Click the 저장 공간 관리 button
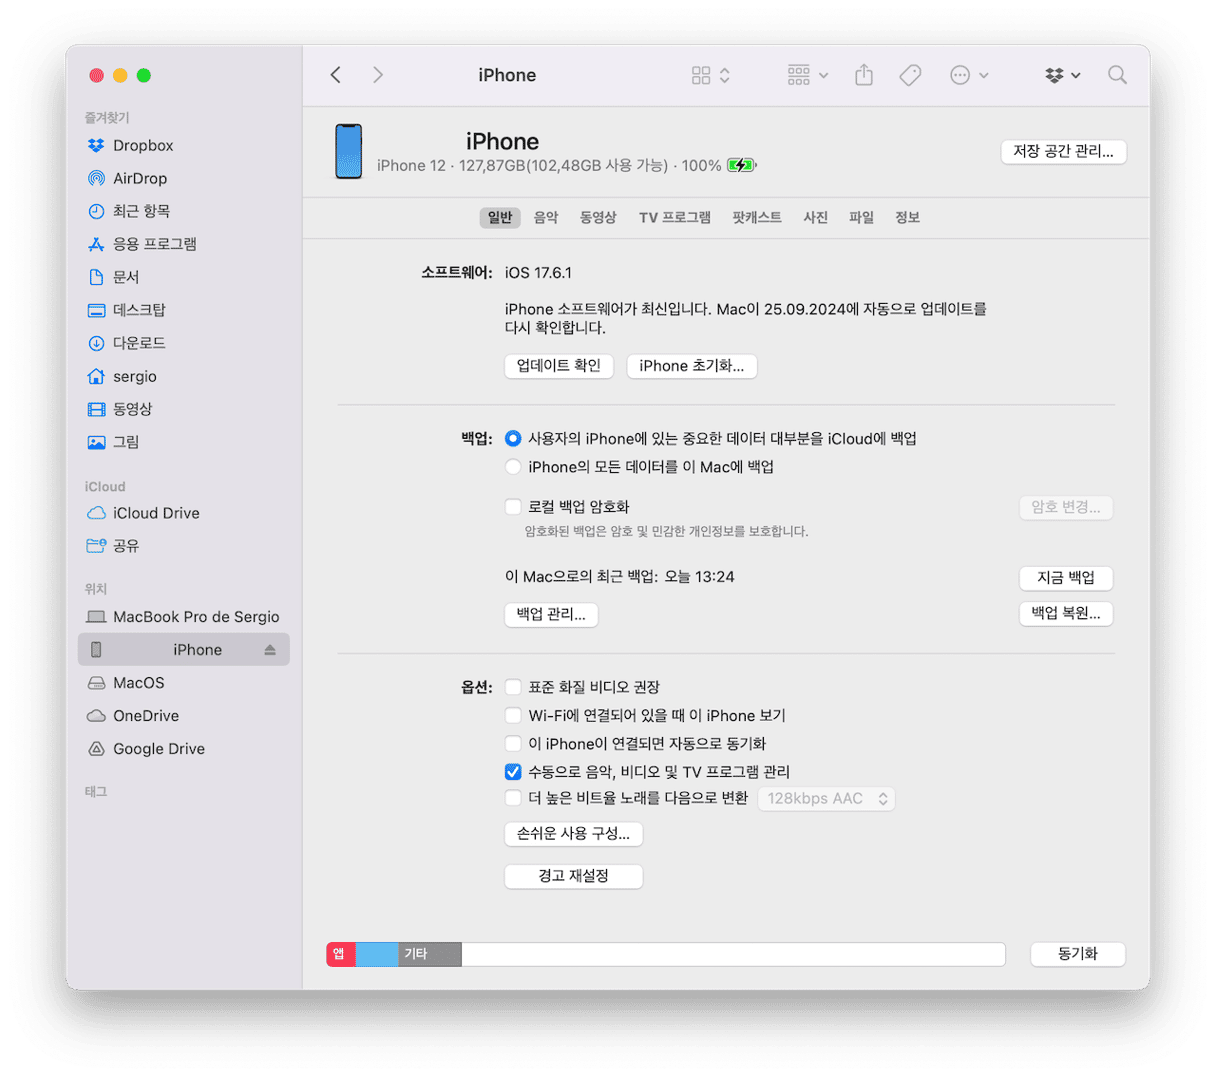 [1064, 151]
